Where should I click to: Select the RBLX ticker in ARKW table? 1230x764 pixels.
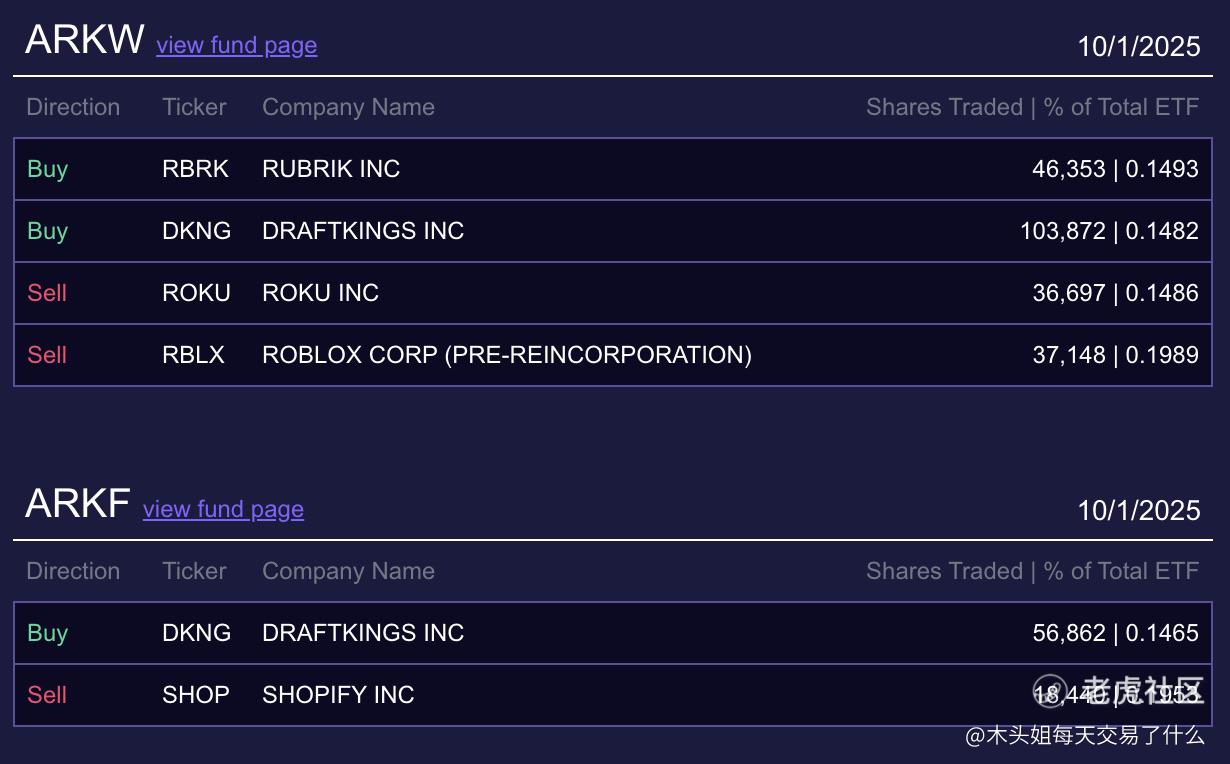pos(193,355)
